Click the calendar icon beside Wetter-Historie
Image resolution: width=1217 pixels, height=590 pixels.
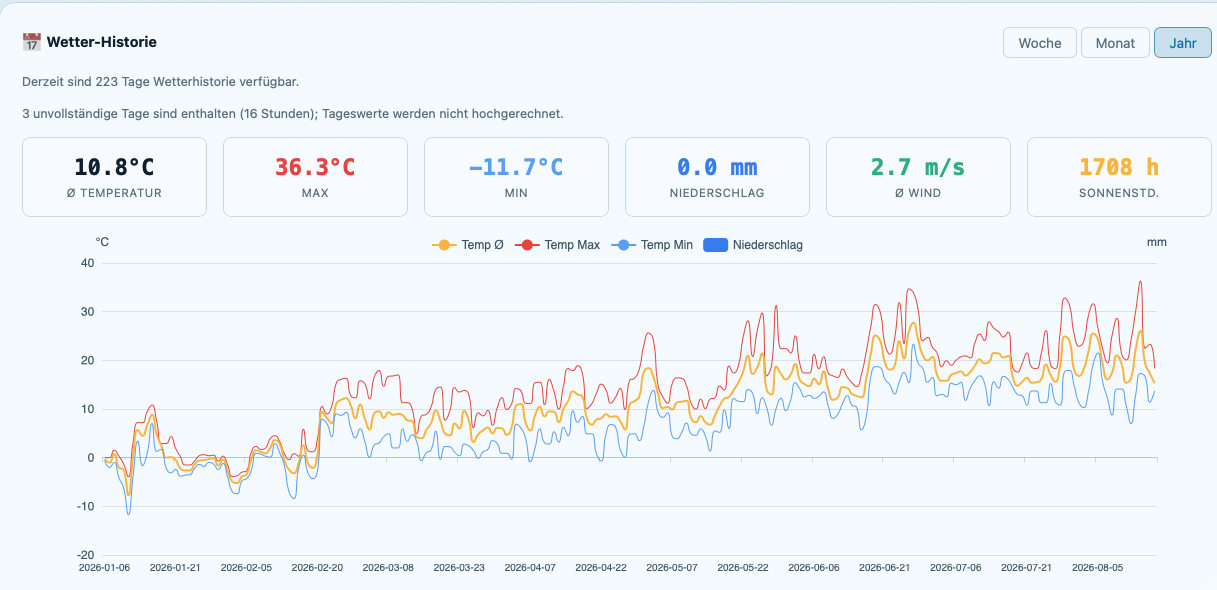click(32, 42)
